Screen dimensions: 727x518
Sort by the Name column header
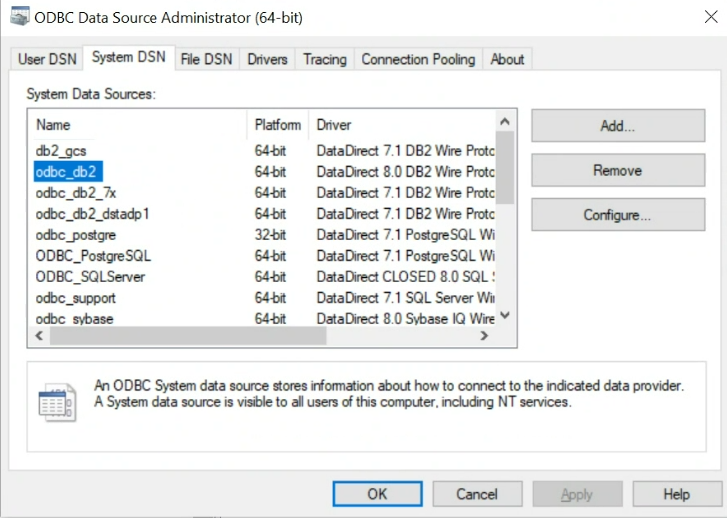pos(138,125)
